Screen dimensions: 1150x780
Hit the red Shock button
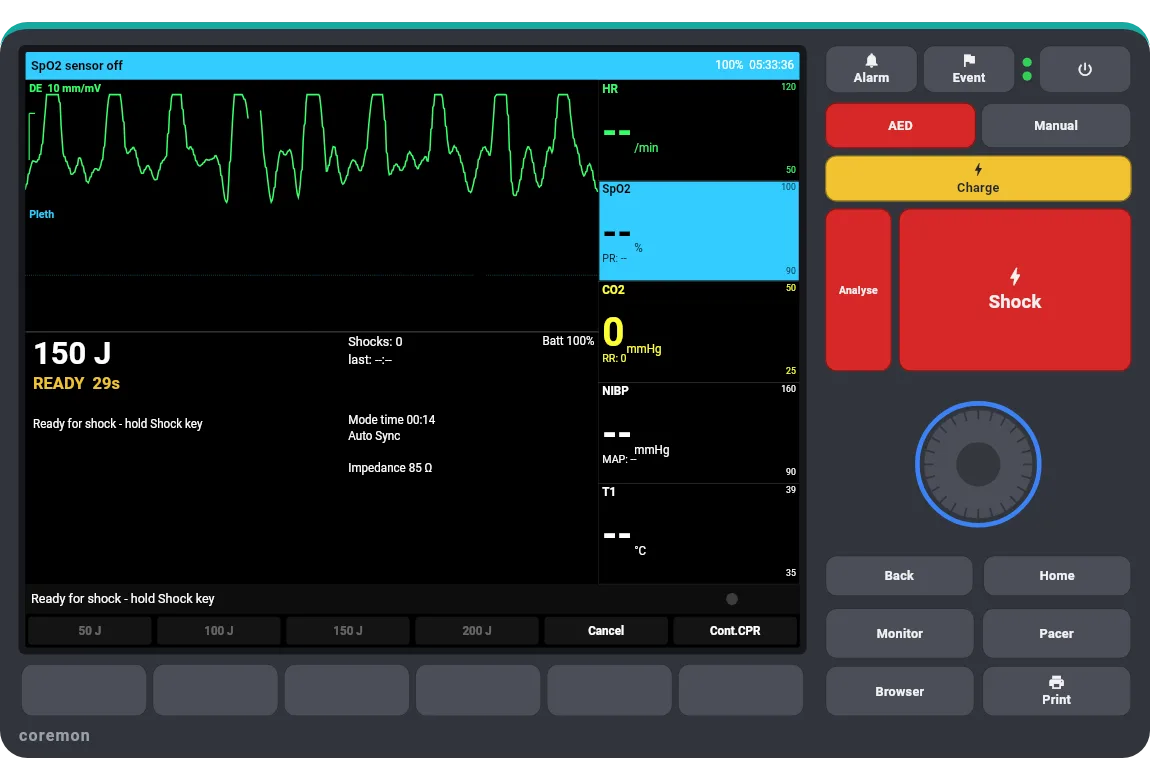tap(1014, 290)
